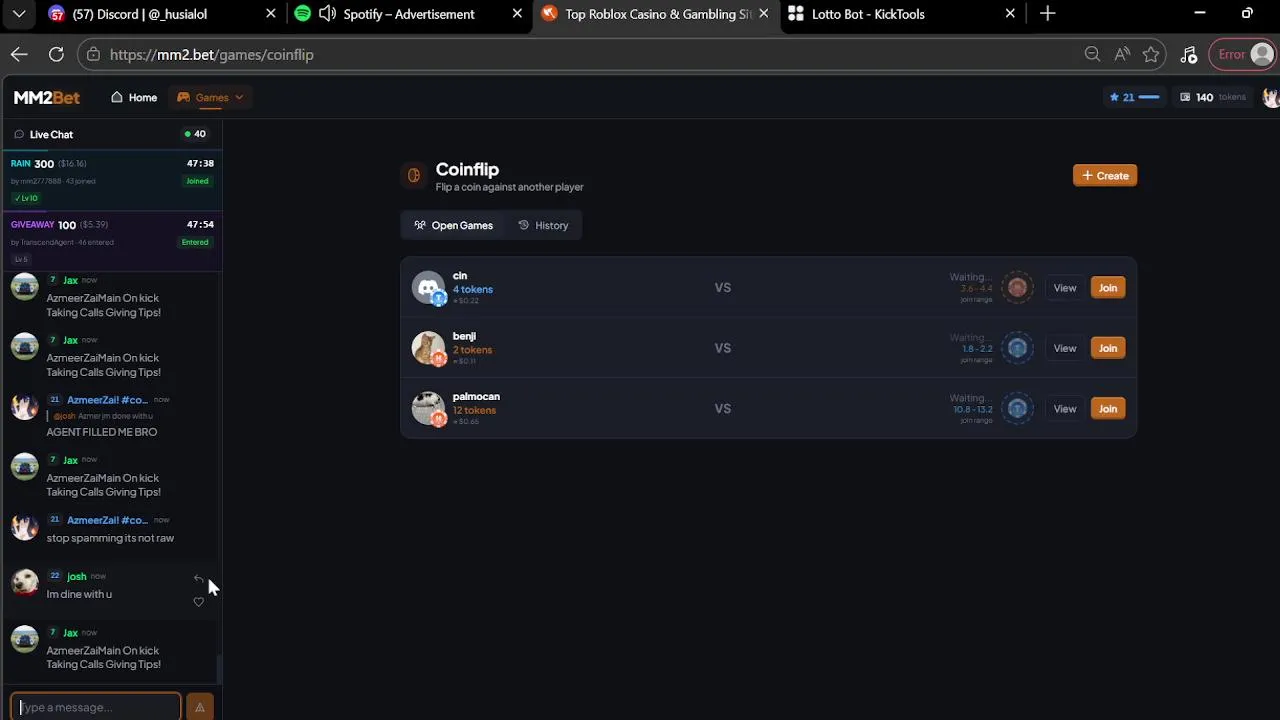The image size is (1280, 720).
Task: Mute the Spotify tab via the speaker icon
Action: (x=327, y=14)
